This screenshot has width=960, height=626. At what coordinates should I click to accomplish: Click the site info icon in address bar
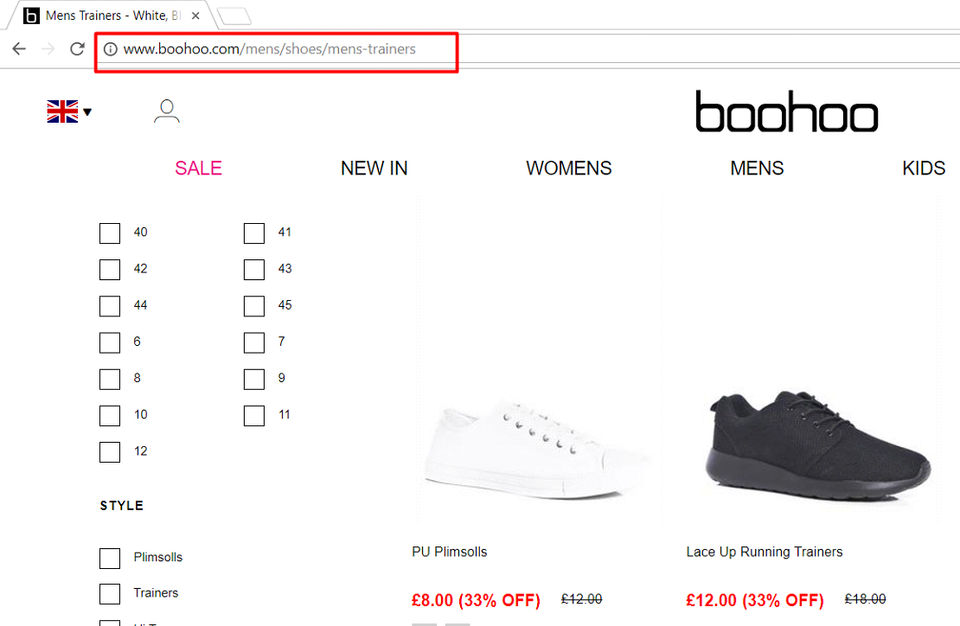(x=110, y=49)
